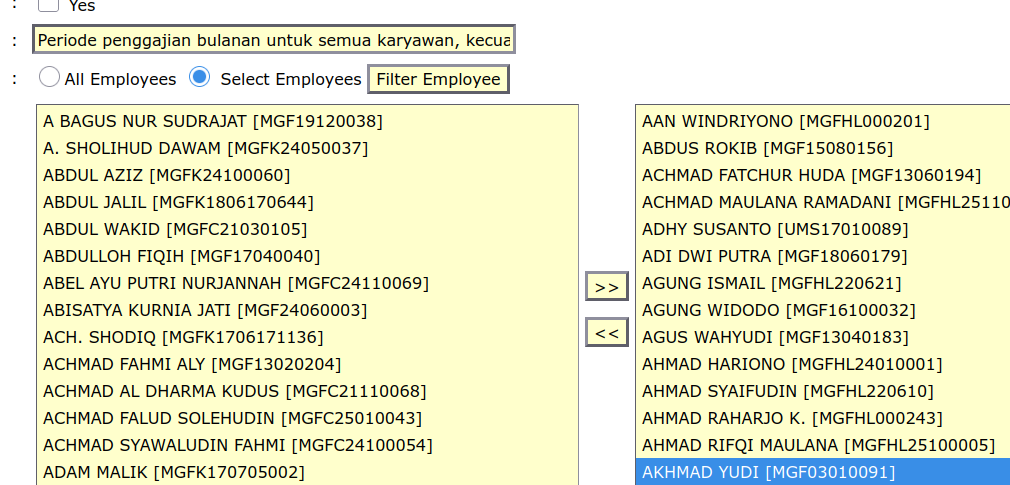Select highlighted AKHMAD YUDI entry
Image resolution: width=1010 pixels, height=485 pixels.
click(x=768, y=471)
